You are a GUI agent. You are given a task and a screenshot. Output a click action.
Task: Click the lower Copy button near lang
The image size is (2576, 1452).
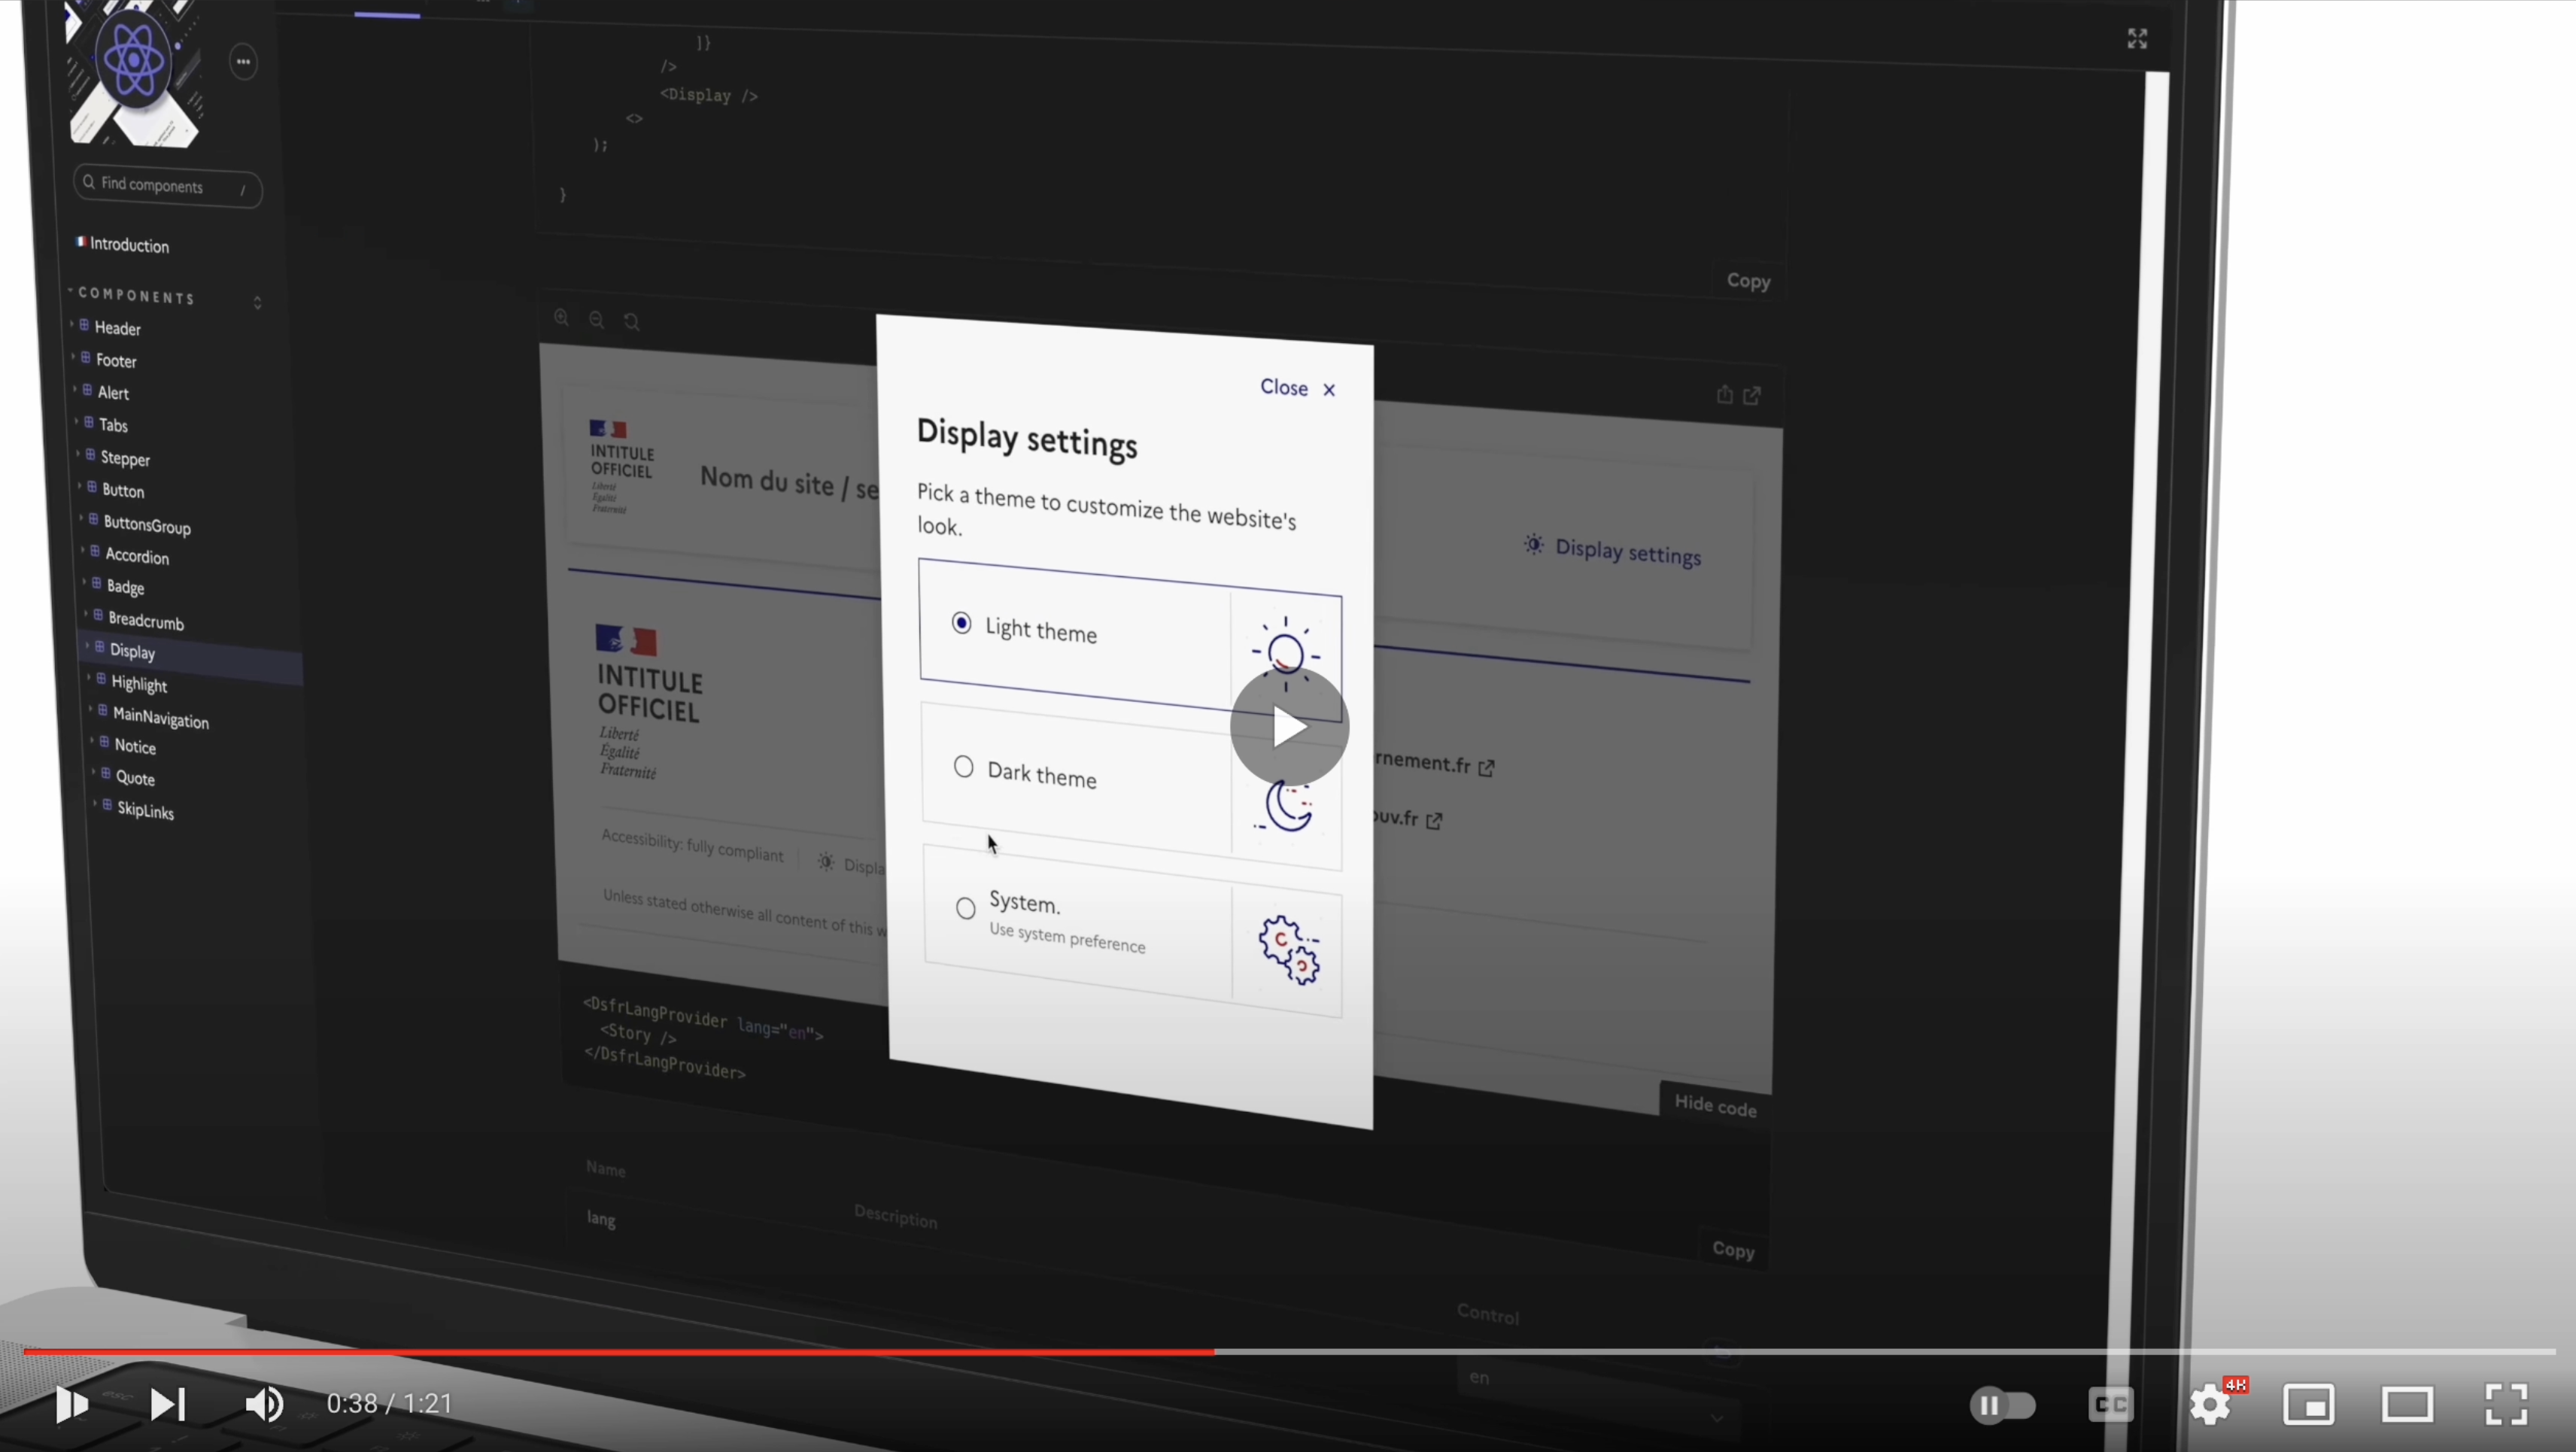[x=1733, y=1250]
